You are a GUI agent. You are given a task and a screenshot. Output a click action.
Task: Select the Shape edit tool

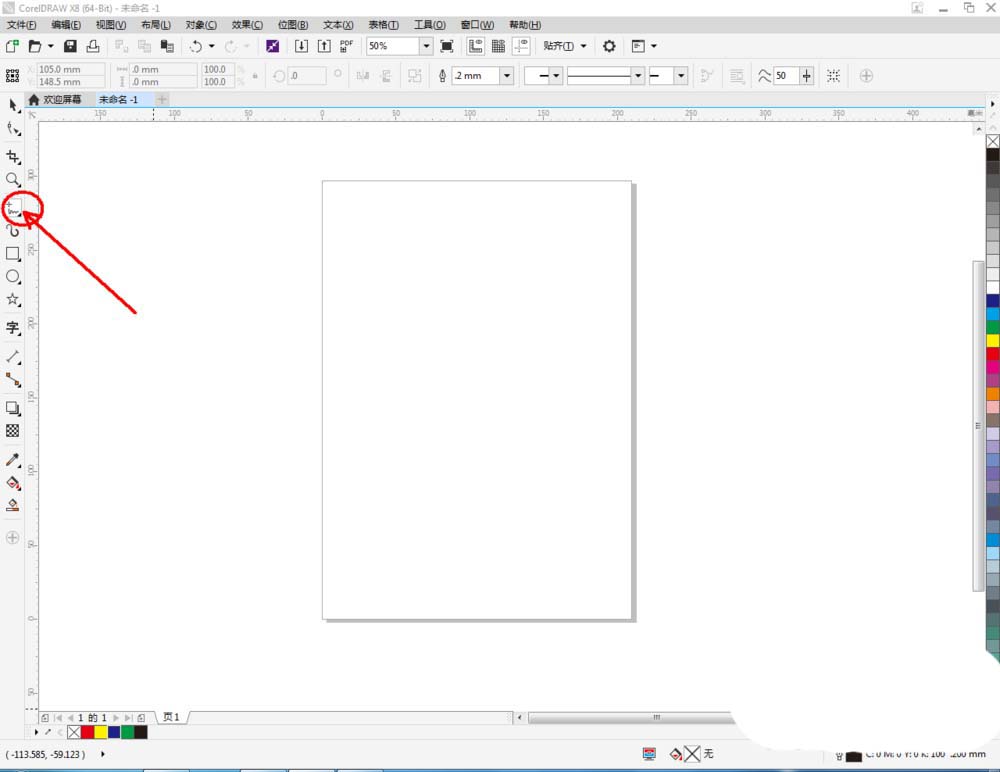click(13, 129)
